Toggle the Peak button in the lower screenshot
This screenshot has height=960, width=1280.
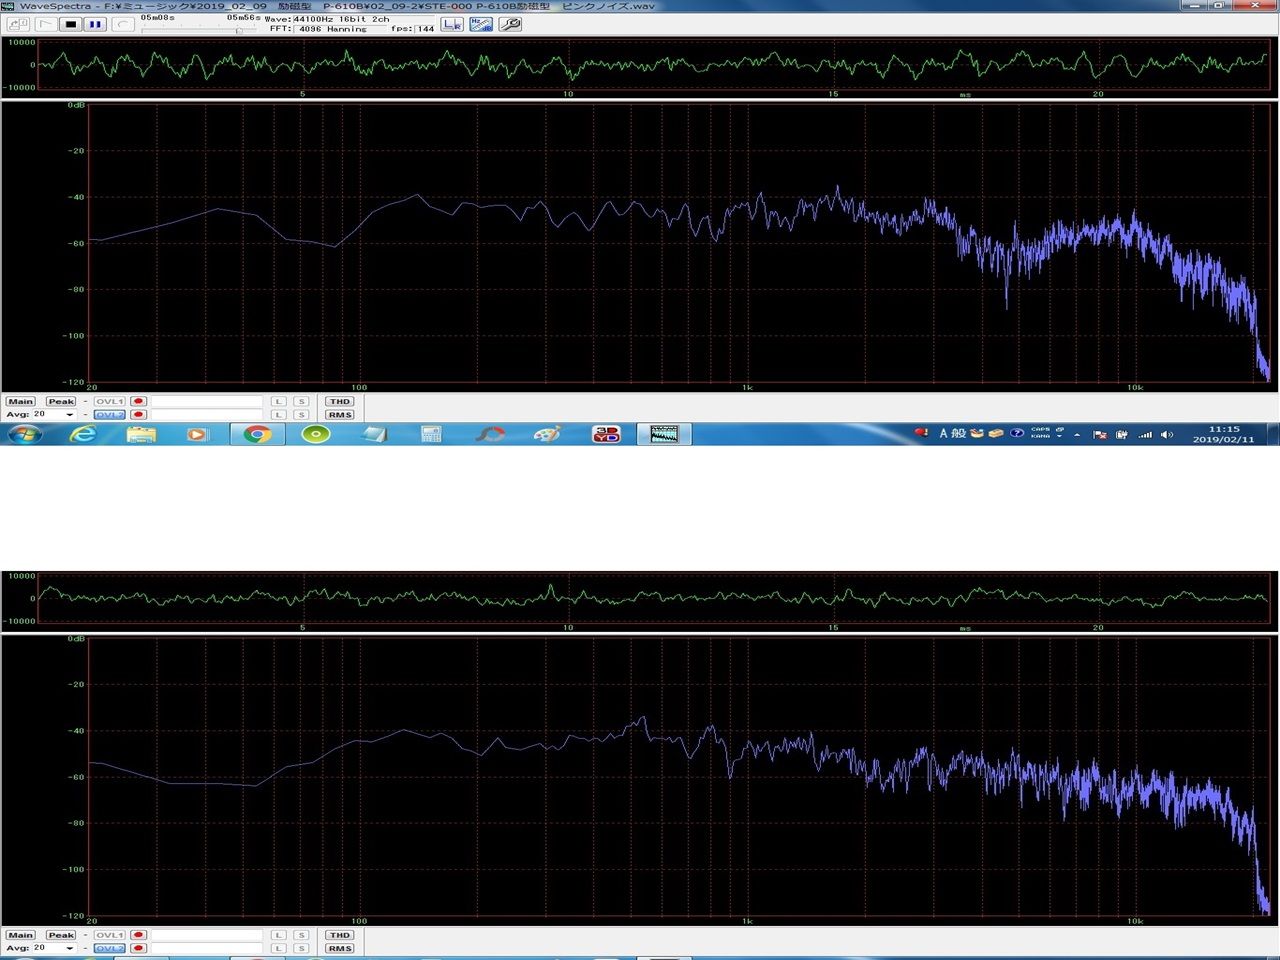point(61,936)
